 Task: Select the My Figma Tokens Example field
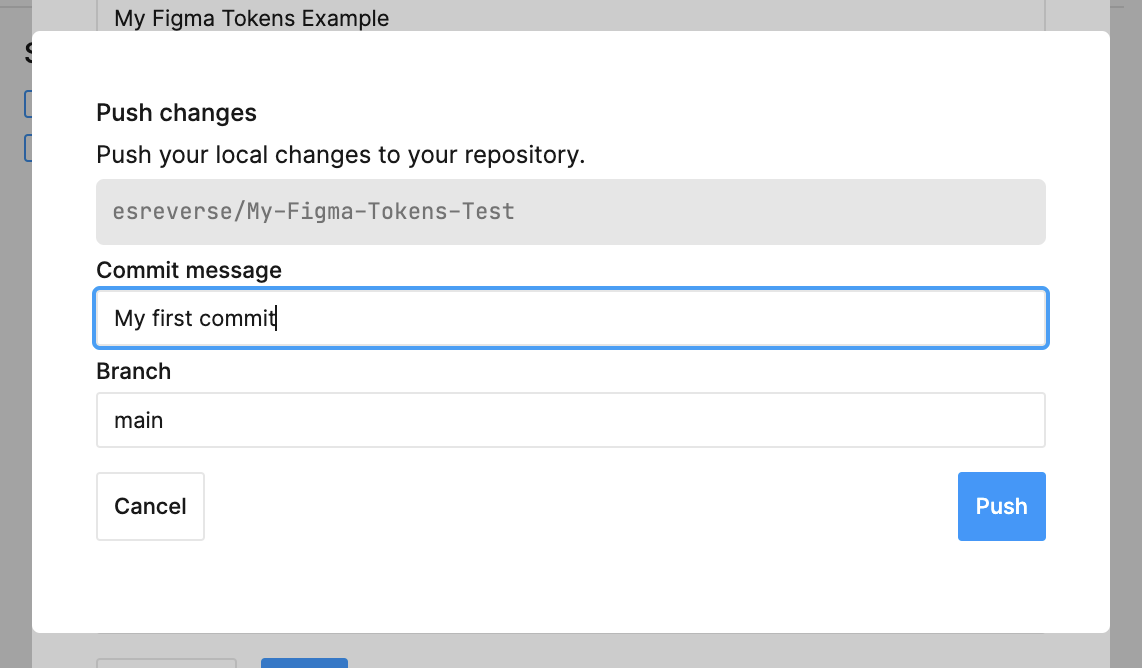[x=570, y=16]
